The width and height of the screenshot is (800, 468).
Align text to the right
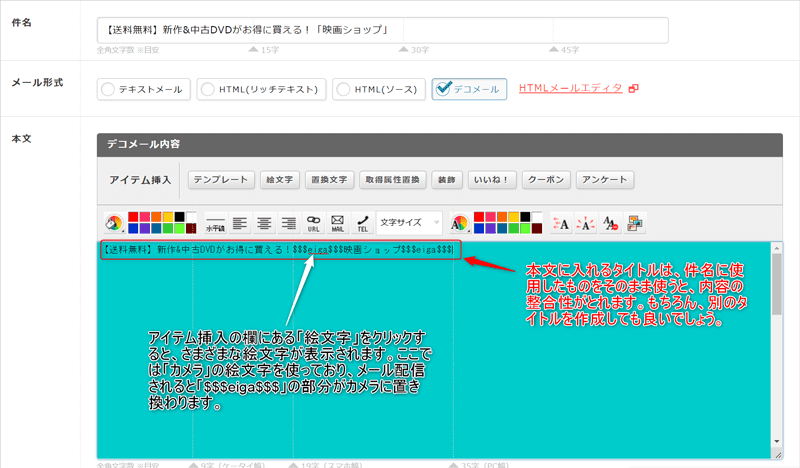pyautogui.click(x=288, y=222)
